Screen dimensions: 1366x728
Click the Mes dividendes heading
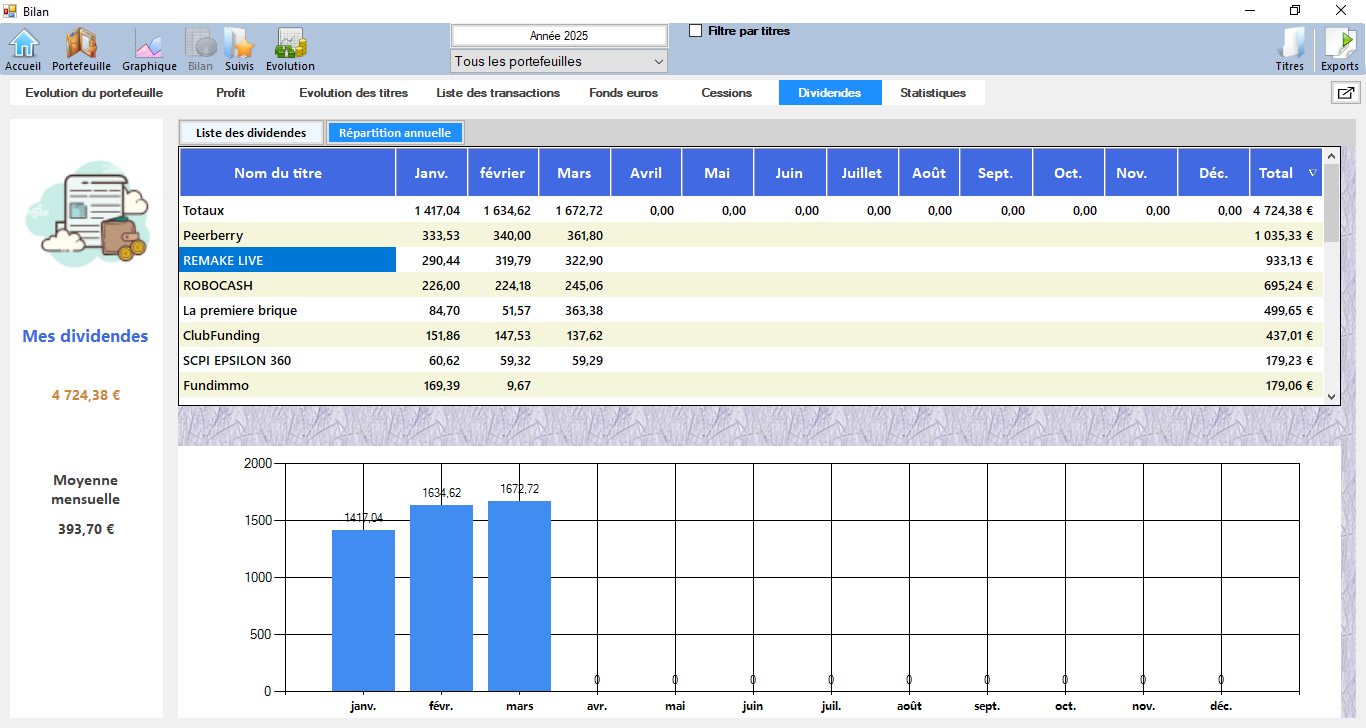(x=85, y=336)
